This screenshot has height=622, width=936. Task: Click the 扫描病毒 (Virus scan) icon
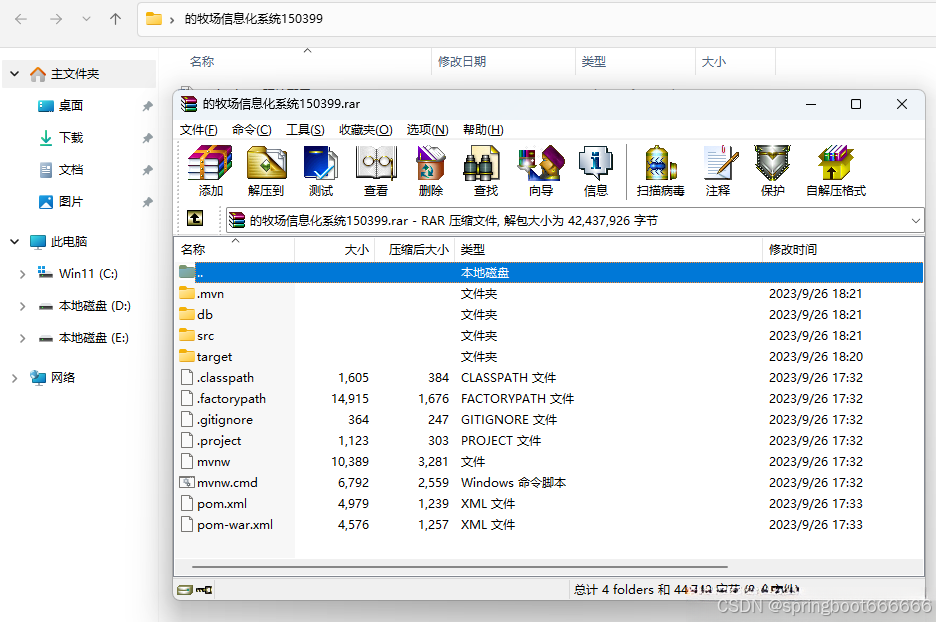click(x=660, y=171)
